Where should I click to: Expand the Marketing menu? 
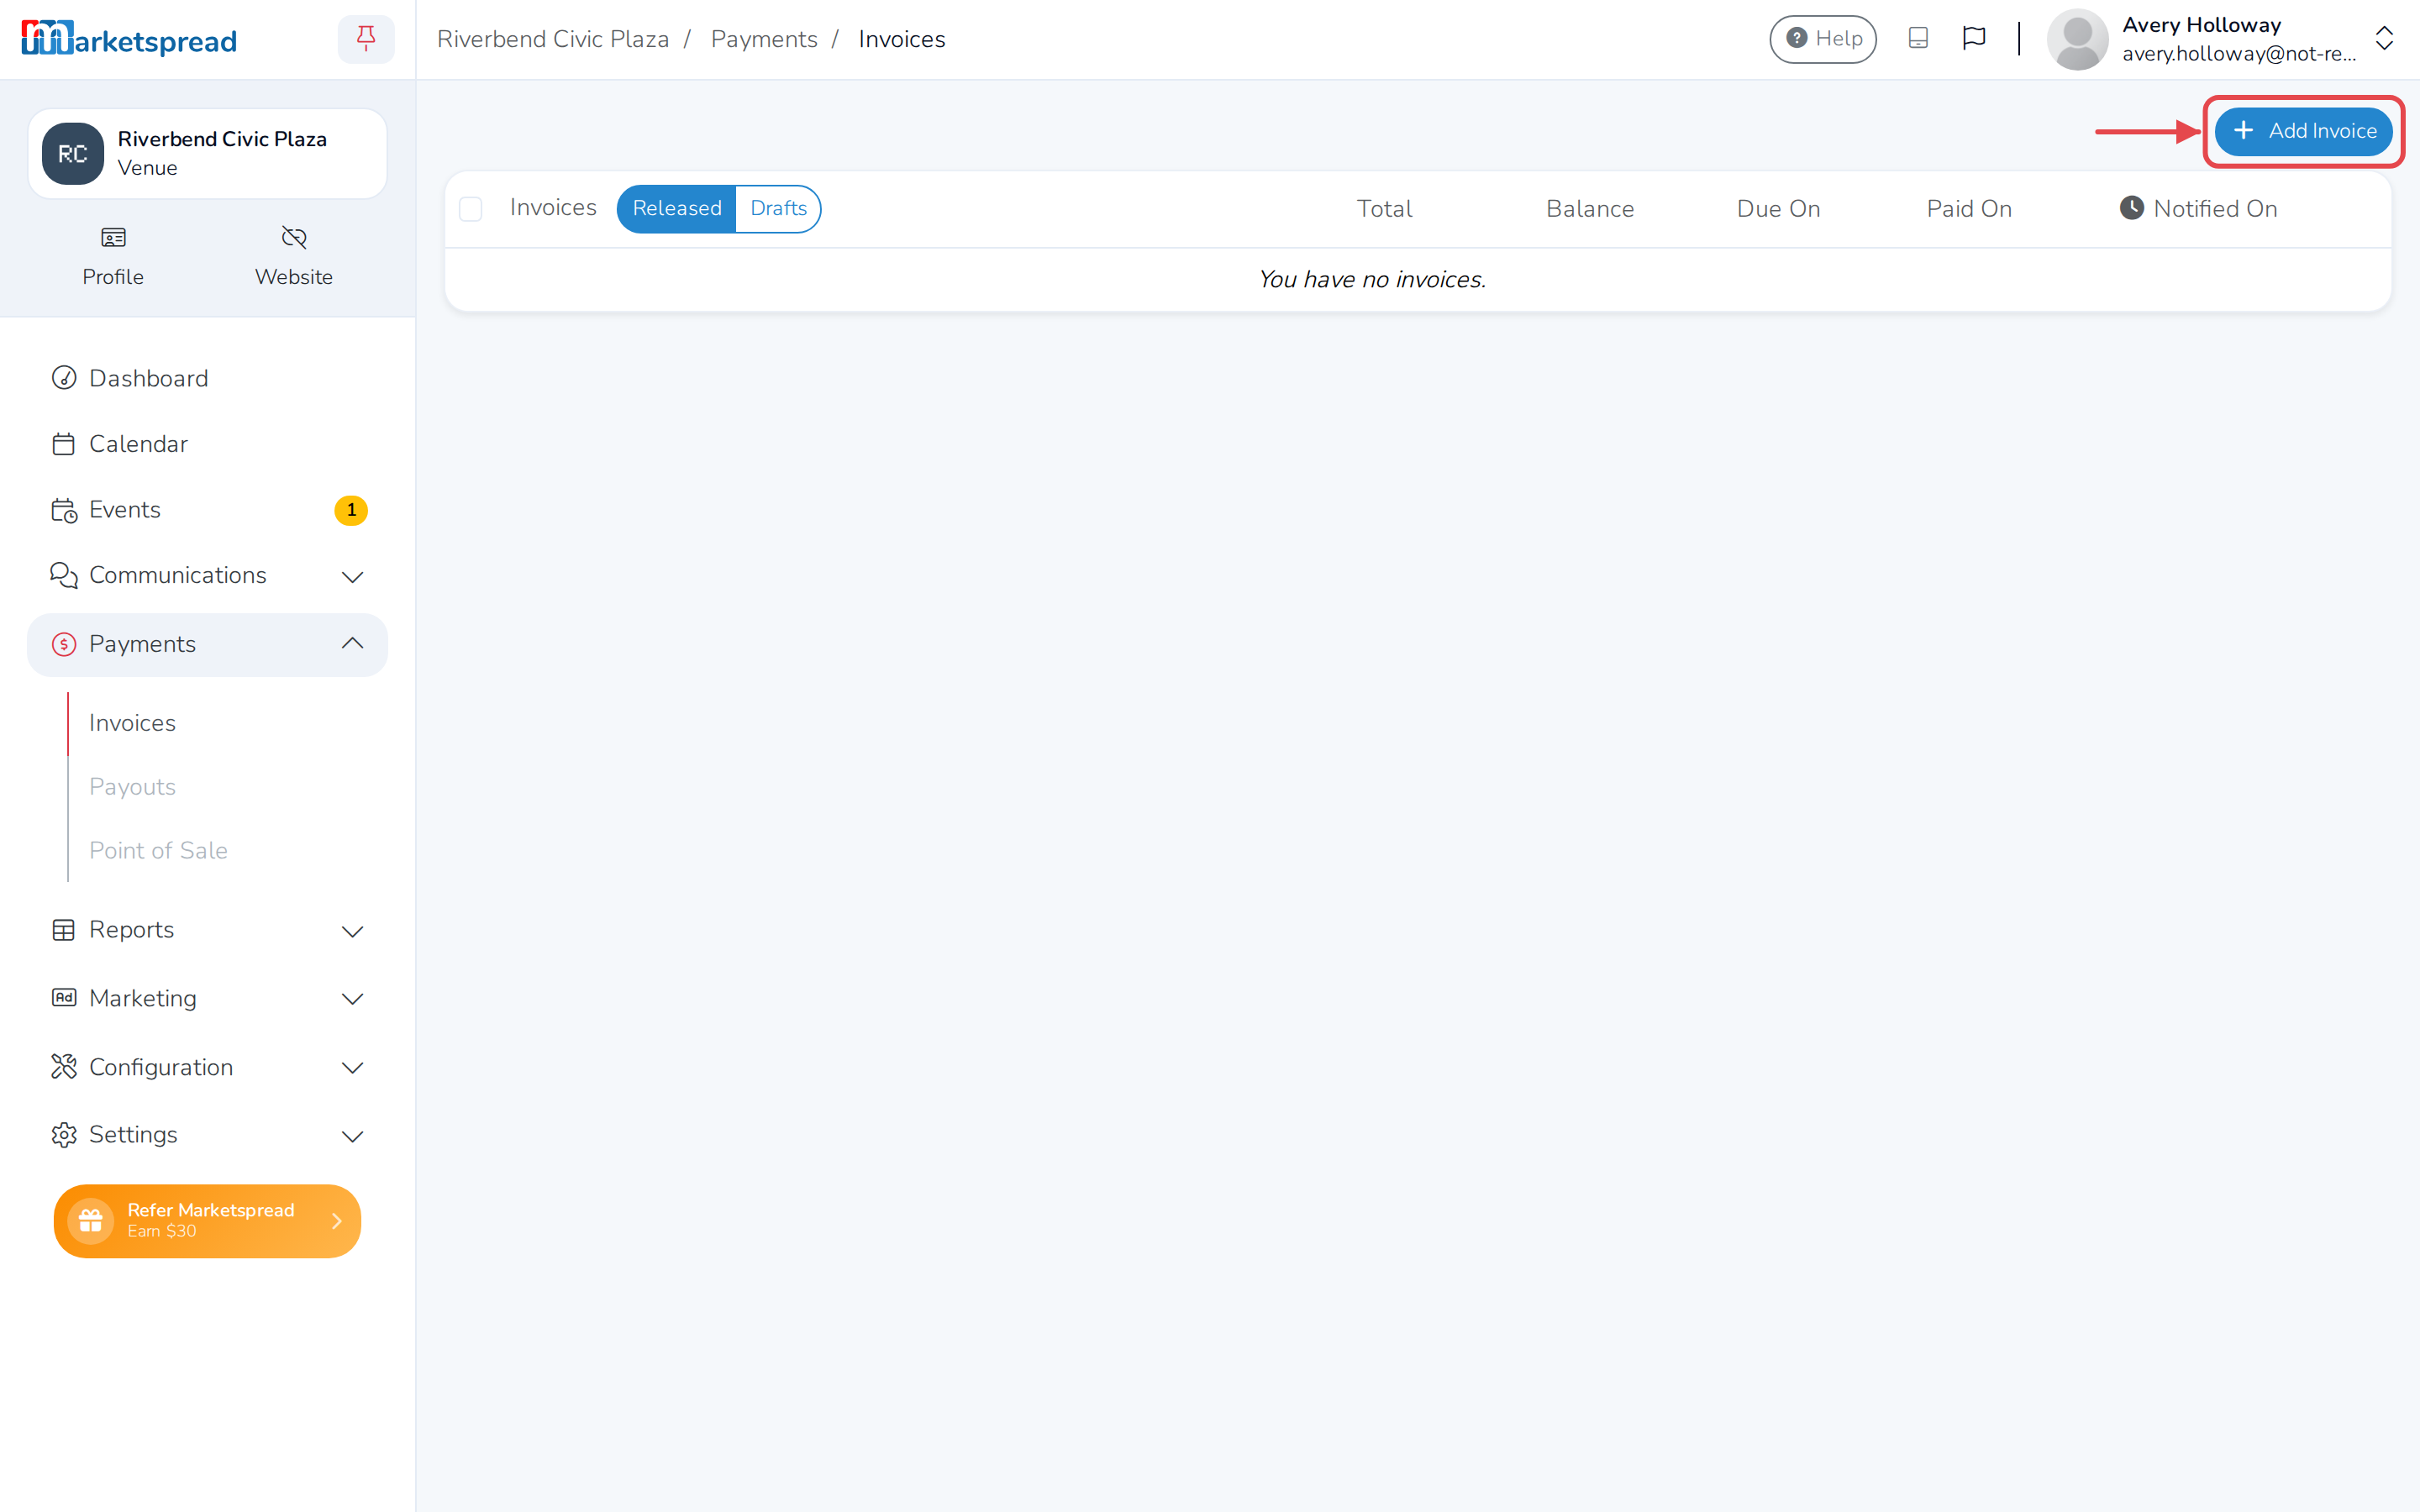tap(207, 998)
